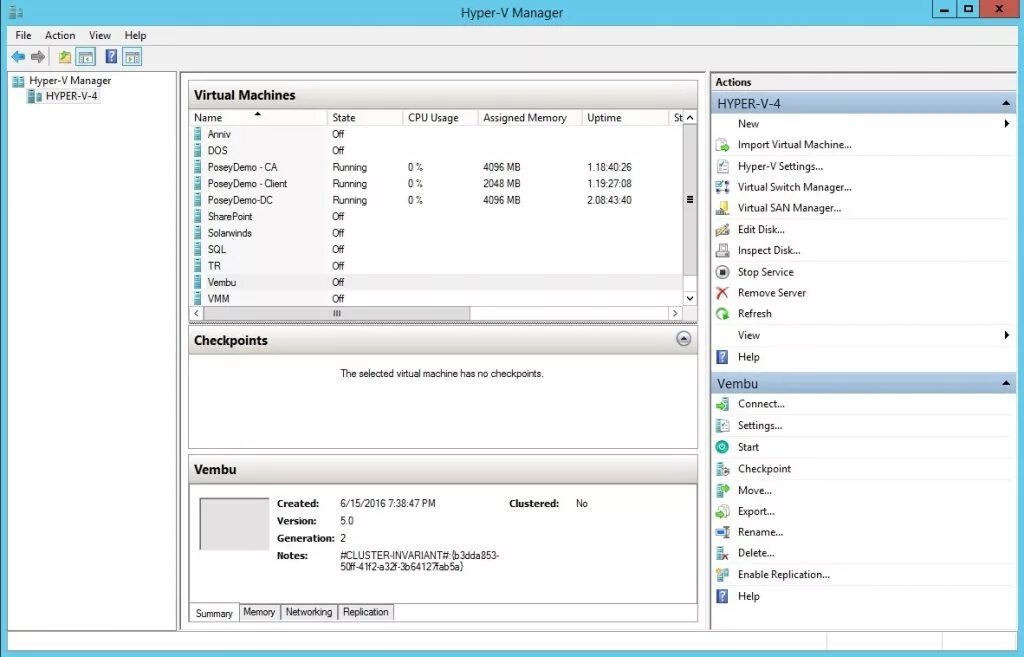Click the Show/Hide Action Pane toolbar icon
1024x657 pixels.
[132, 57]
